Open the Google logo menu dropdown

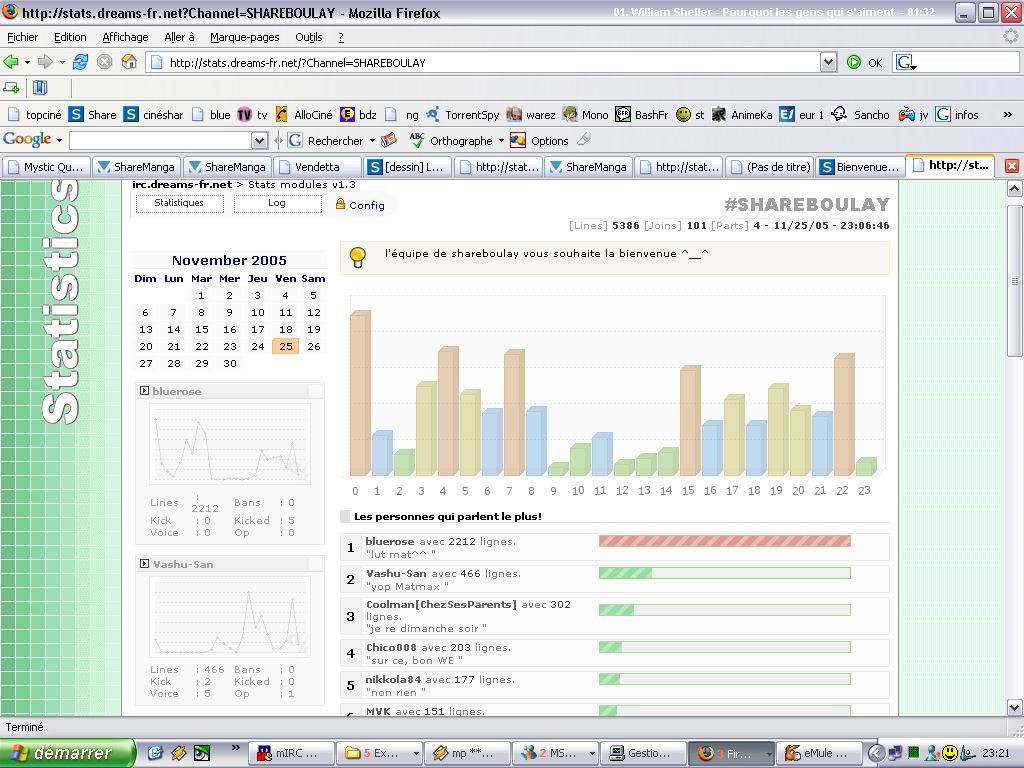coord(59,140)
